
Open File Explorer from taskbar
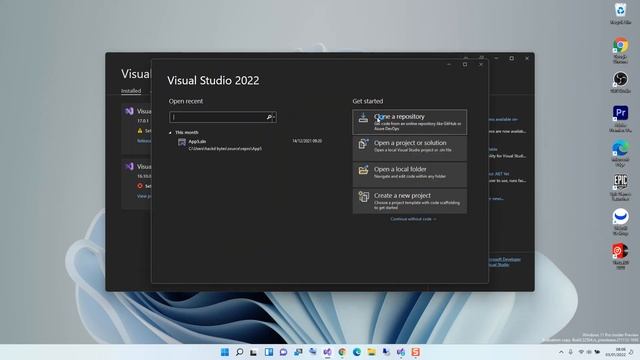click(x=371, y=352)
